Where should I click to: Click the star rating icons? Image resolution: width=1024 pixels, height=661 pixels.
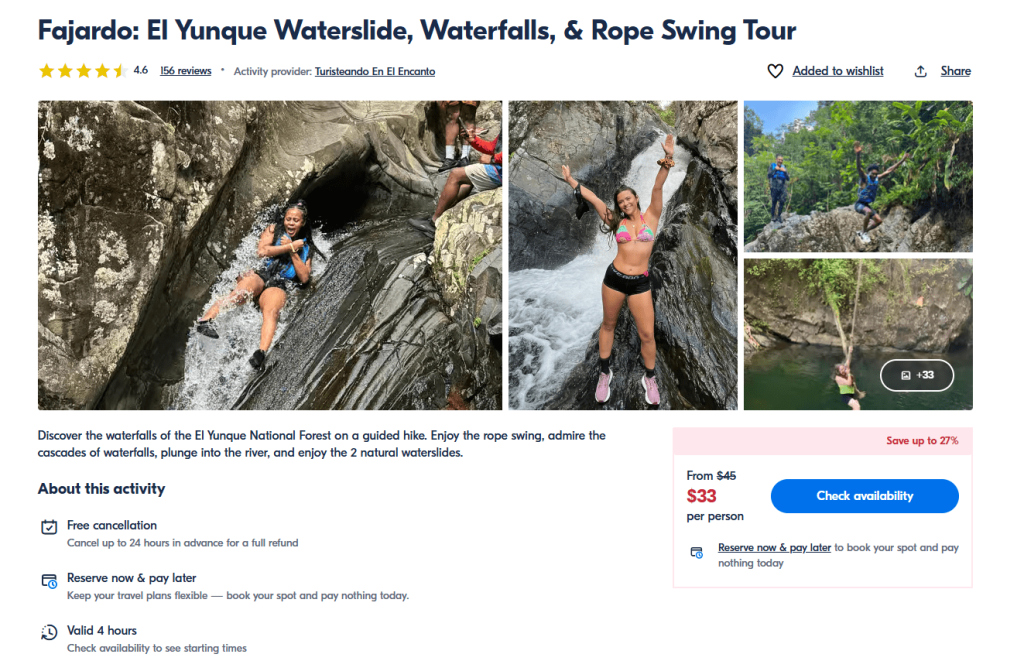point(82,71)
